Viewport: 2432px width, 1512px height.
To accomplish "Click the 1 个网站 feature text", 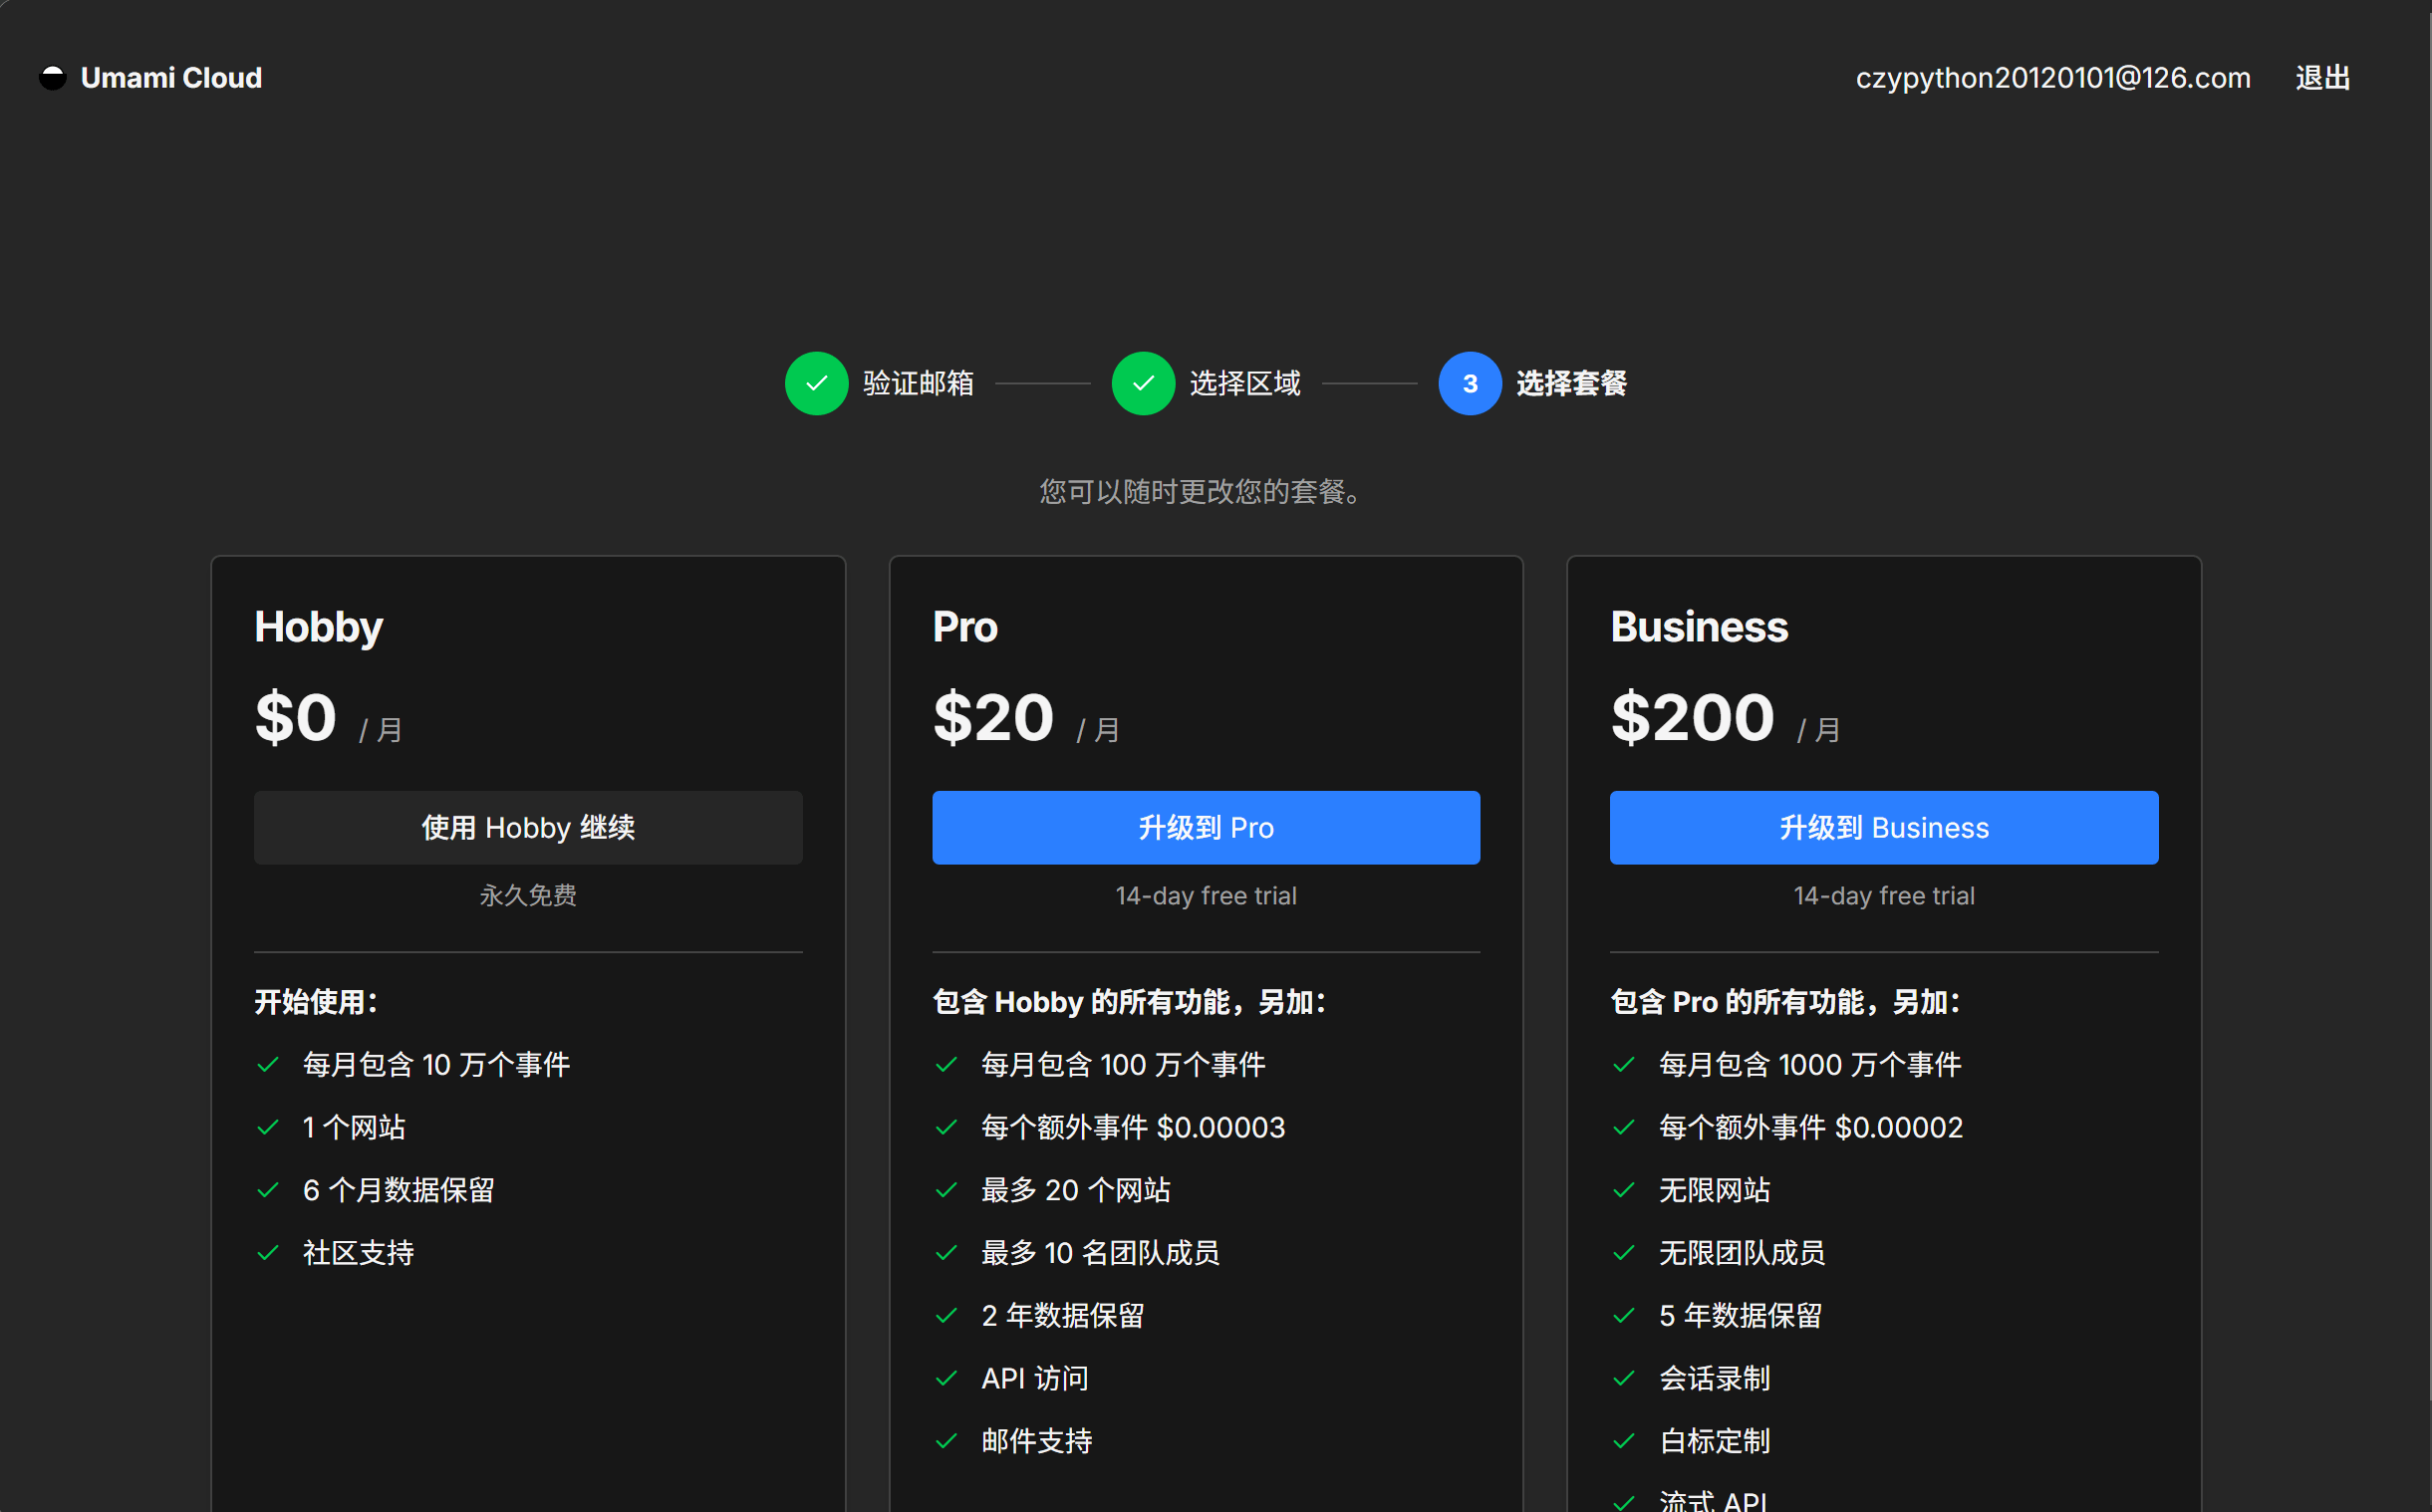I will pyautogui.click(x=354, y=1128).
